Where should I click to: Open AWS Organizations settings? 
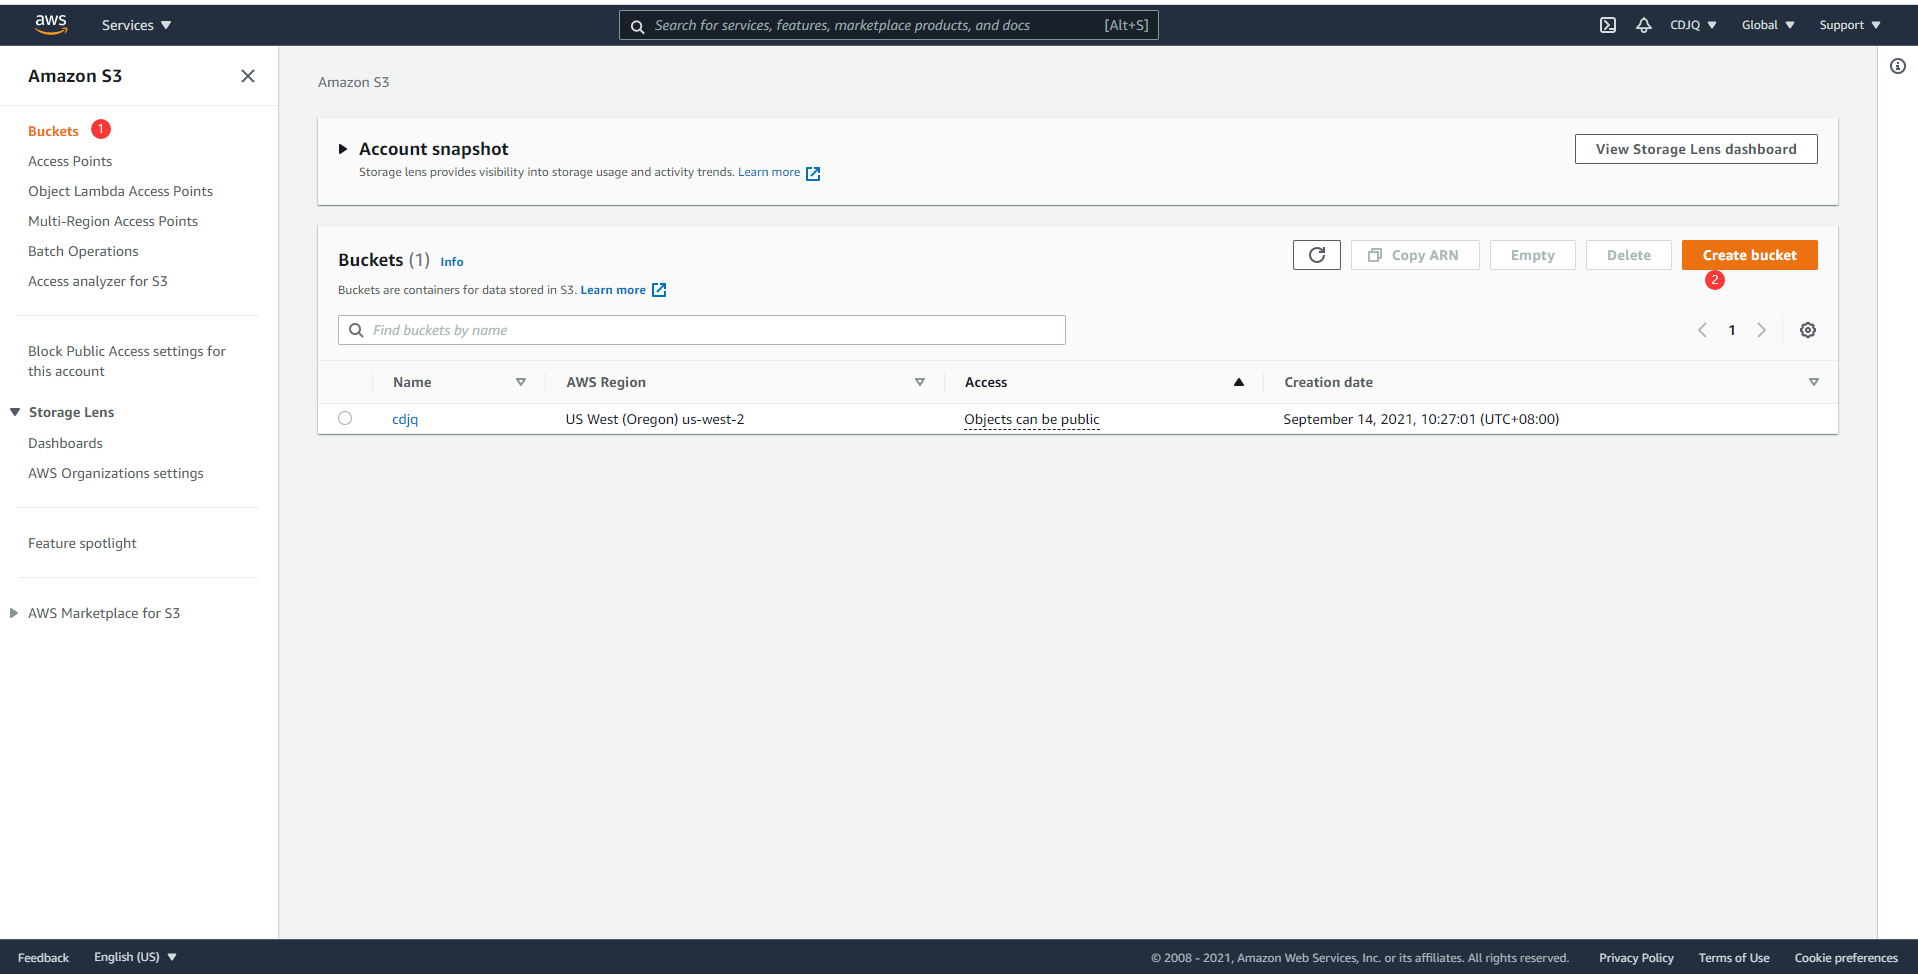pyautogui.click(x=116, y=473)
